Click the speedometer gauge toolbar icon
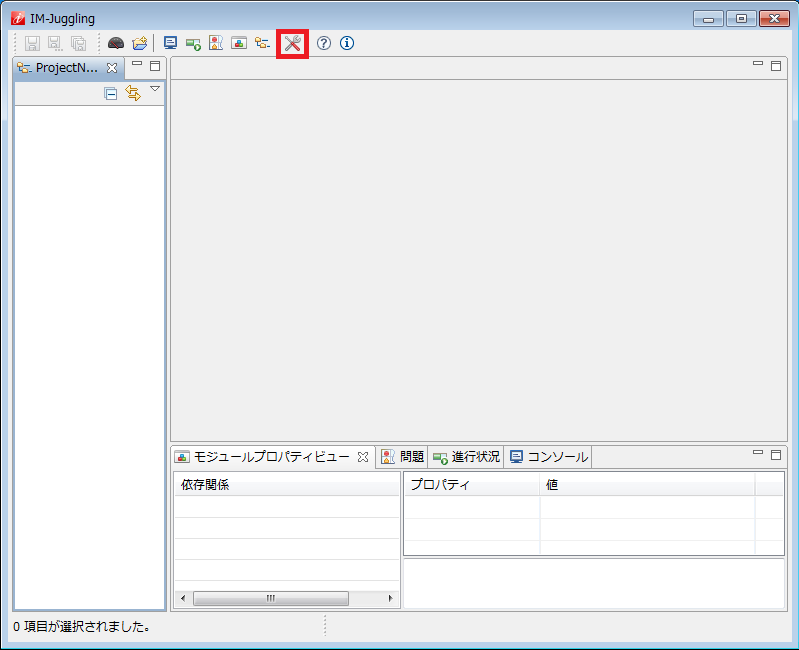 116,43
